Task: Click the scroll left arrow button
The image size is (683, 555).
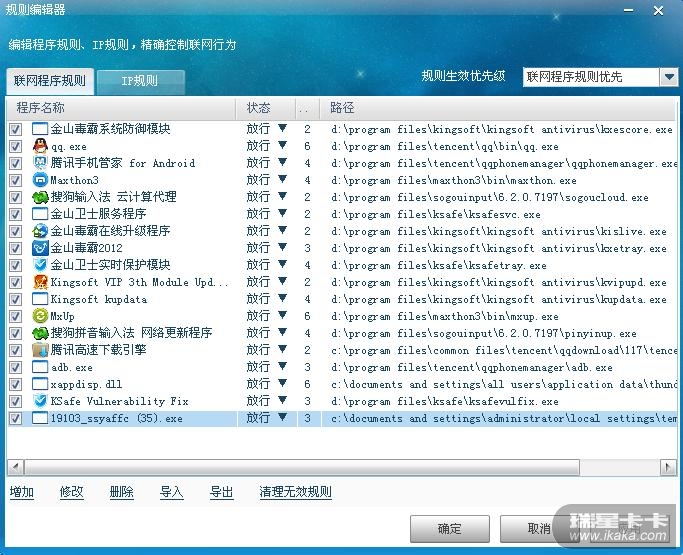Action: [16, 468]
